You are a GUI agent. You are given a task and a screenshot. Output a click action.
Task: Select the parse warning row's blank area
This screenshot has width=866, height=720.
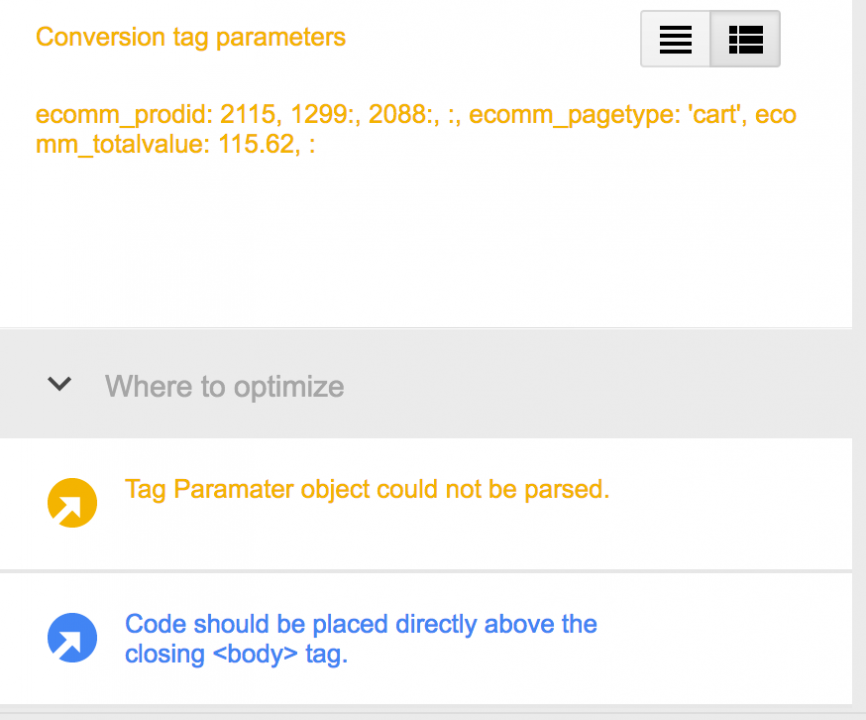(729, 504)
